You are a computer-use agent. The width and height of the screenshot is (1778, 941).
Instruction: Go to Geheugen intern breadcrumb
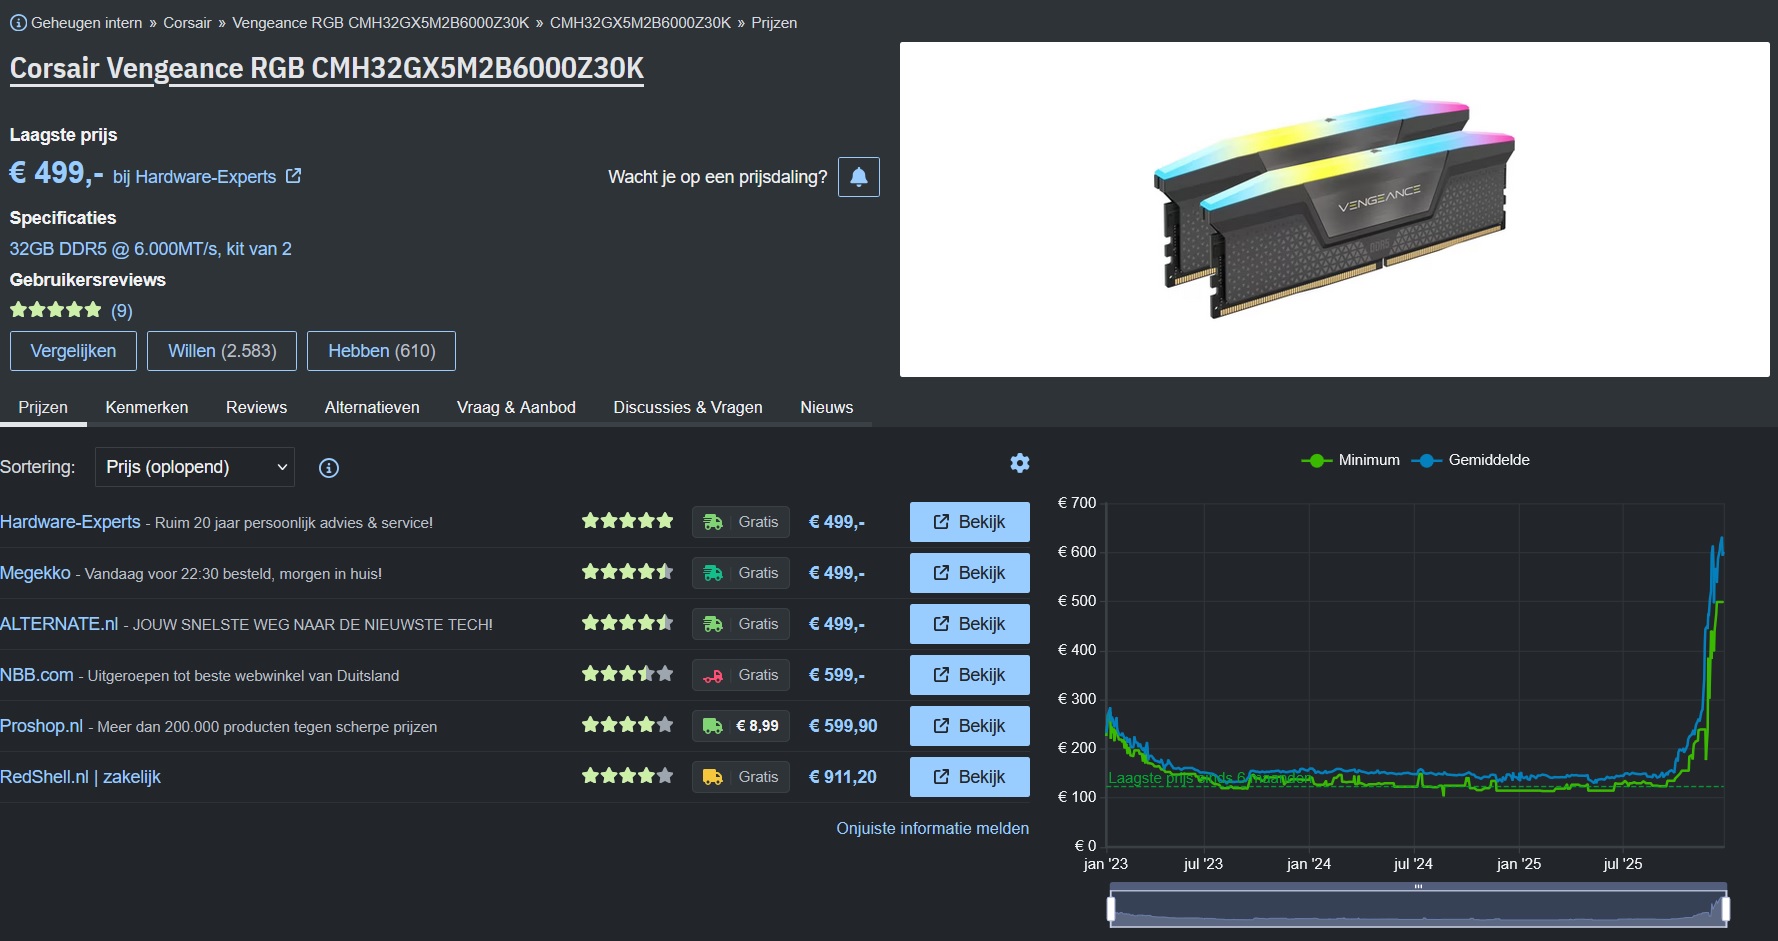pos(86,22)
